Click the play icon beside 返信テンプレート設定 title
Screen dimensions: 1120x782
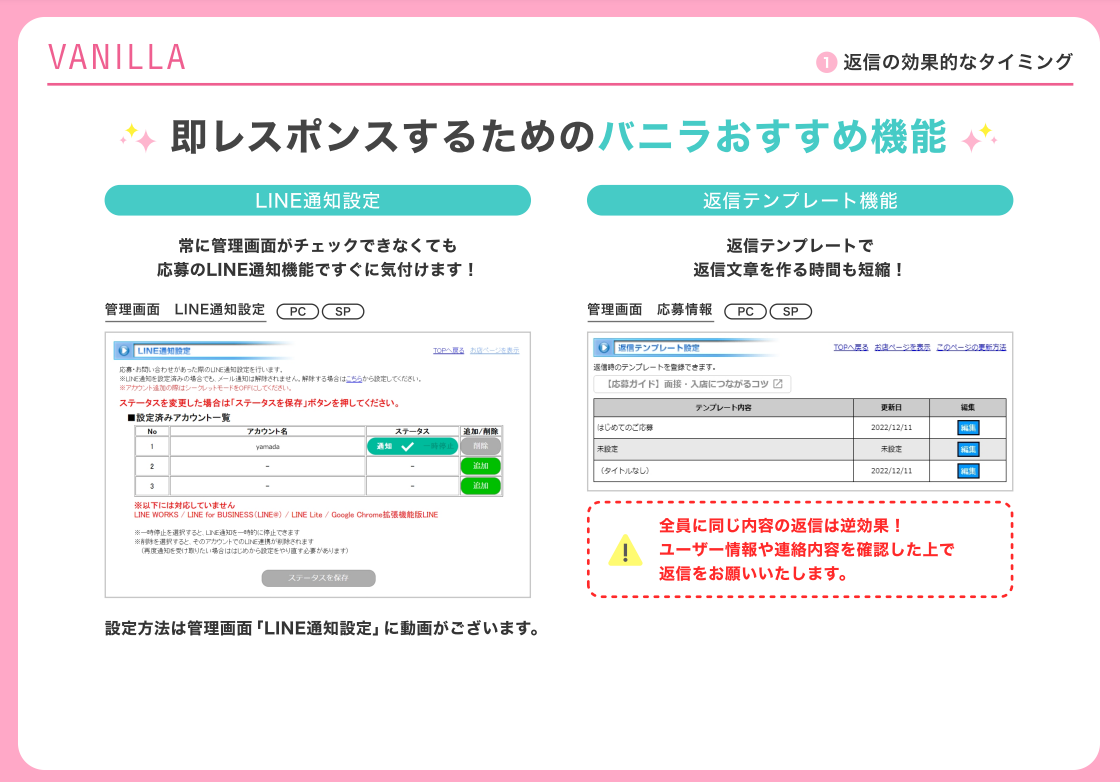[x=603, y=347]
